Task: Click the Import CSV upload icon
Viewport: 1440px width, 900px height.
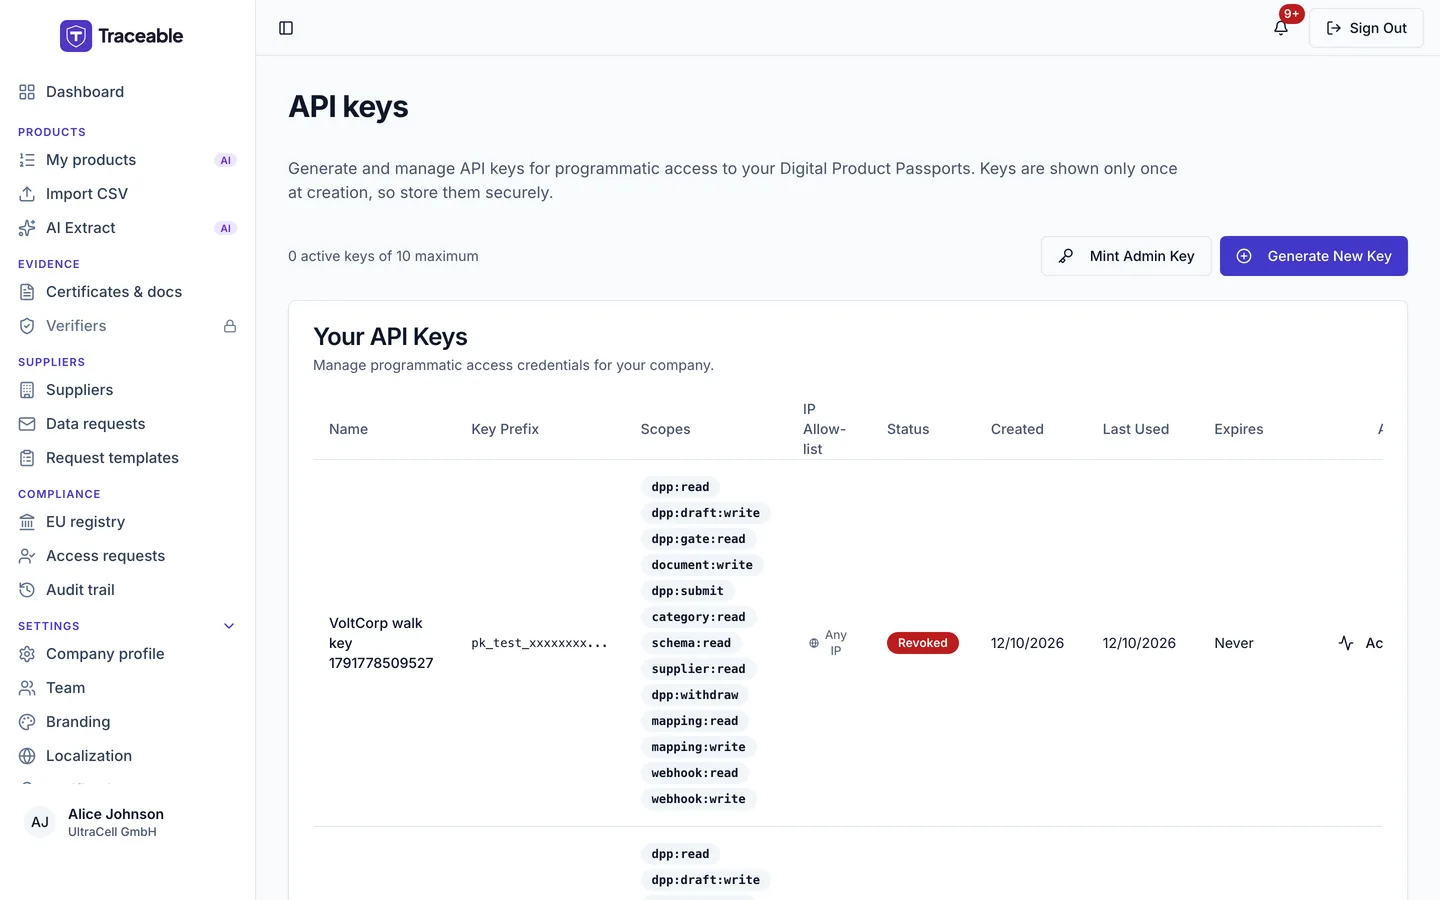Action: point(27,194)
